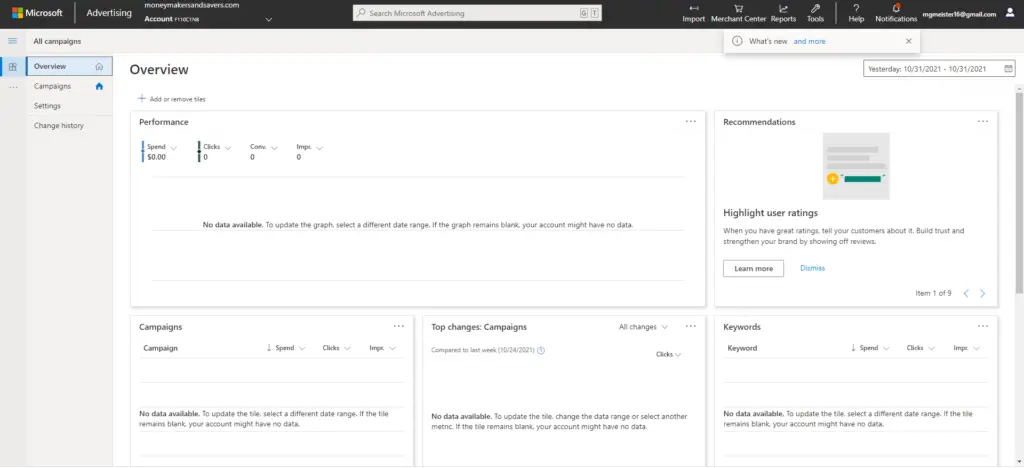The width and height of the screenshot is (1024, 468).
Task: Open the Yesterday date range picker
Action: (939, 69)
